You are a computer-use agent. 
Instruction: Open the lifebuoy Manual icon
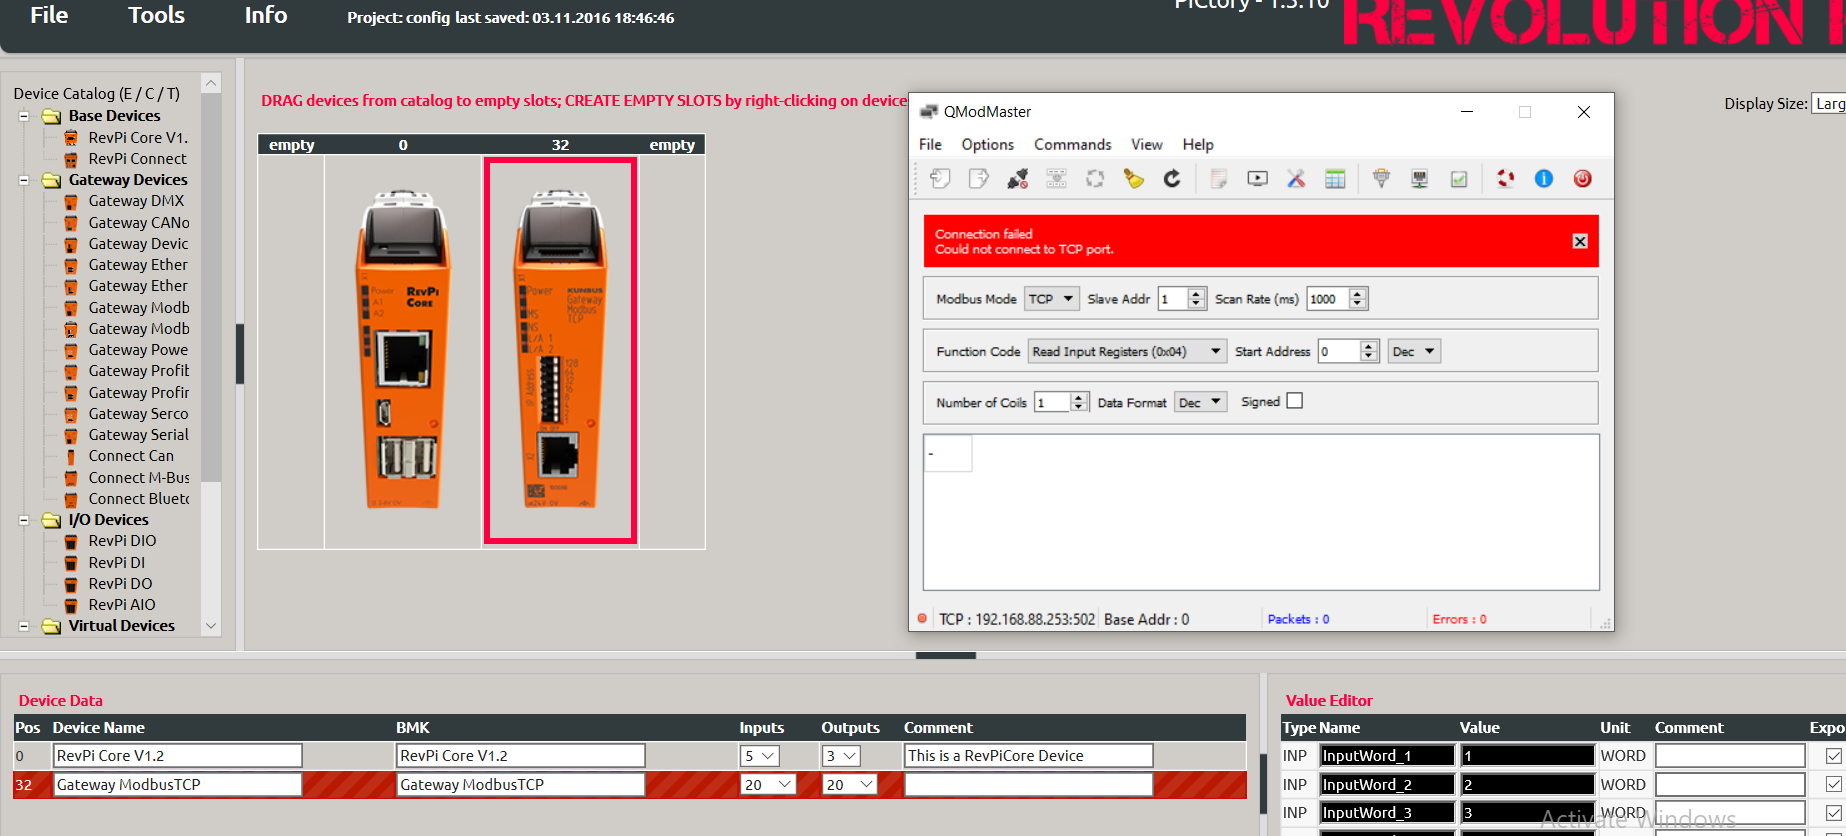tap(1505, 178)
